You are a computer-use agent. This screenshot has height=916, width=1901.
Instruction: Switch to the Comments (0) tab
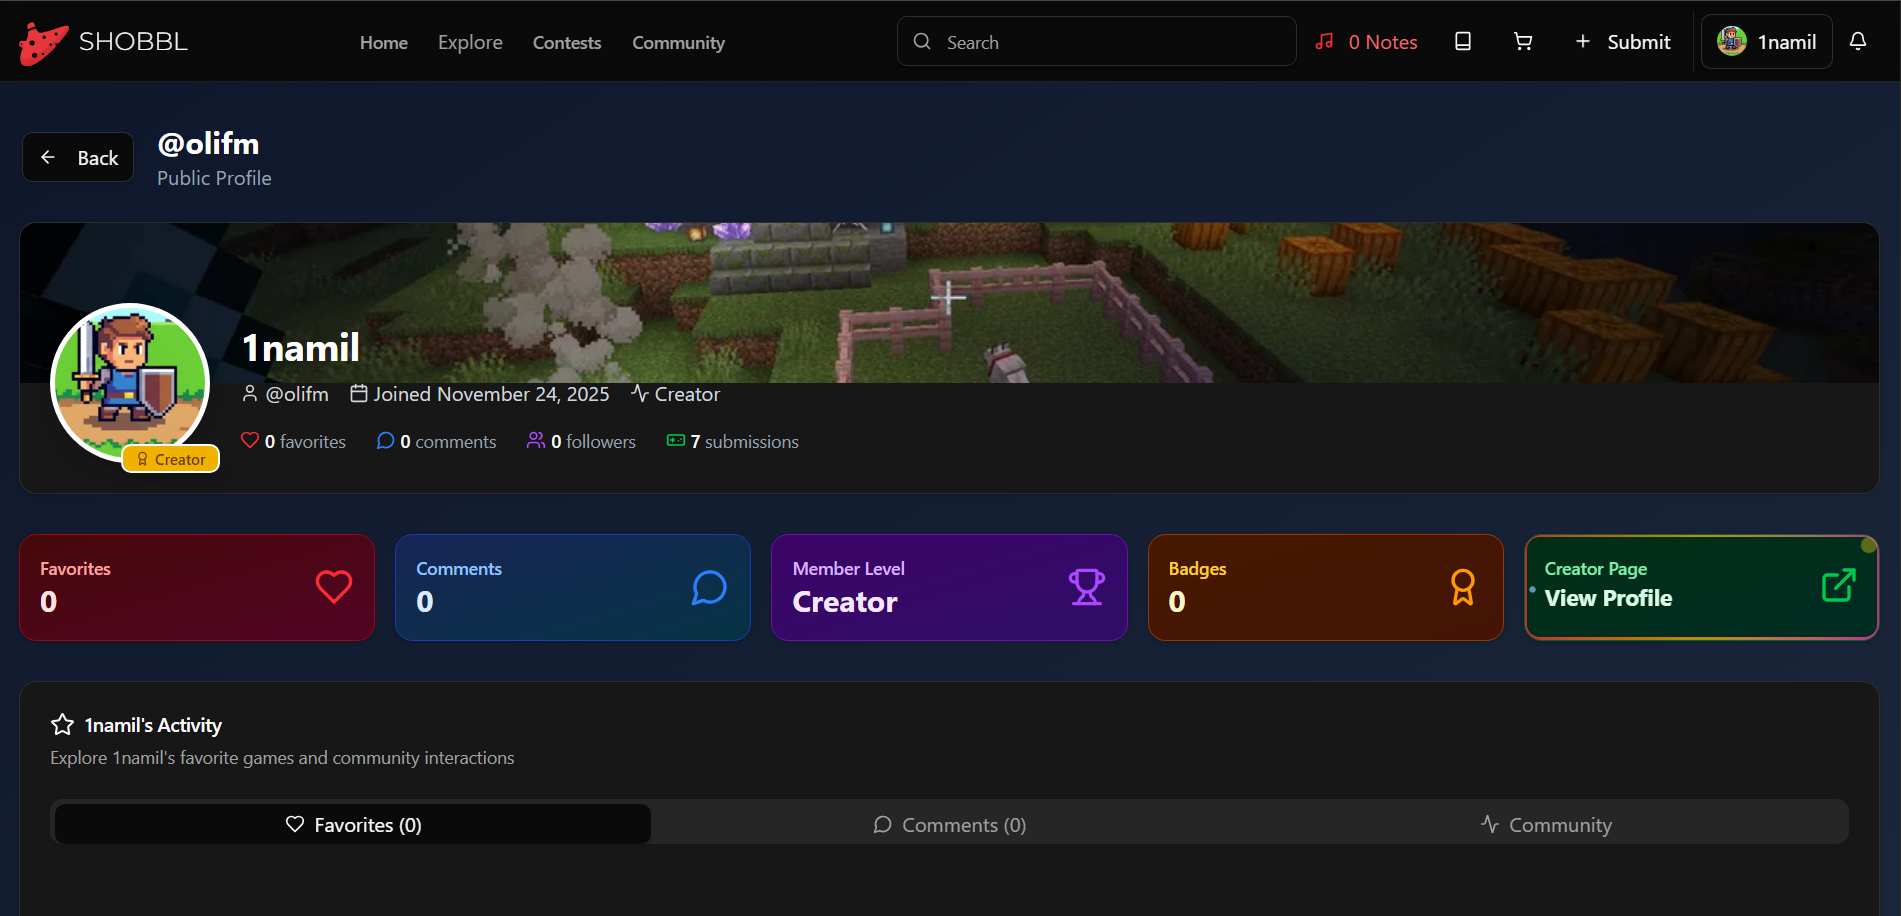[x=949, y=824]
